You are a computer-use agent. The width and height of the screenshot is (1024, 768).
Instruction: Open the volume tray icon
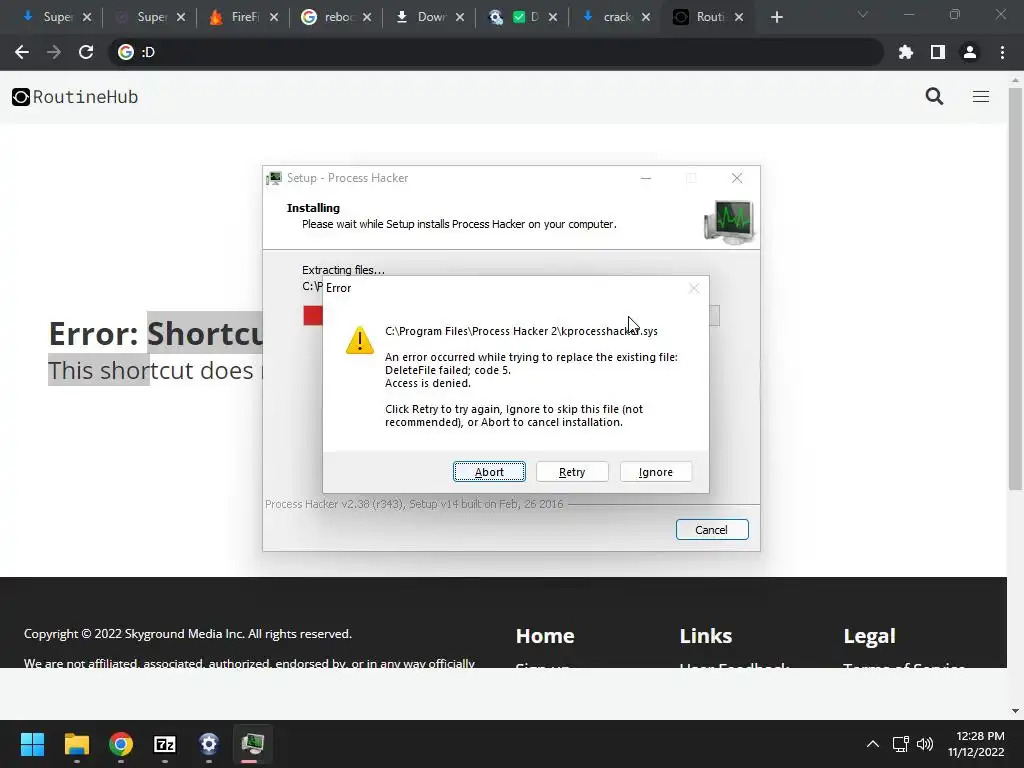[925, 744]
